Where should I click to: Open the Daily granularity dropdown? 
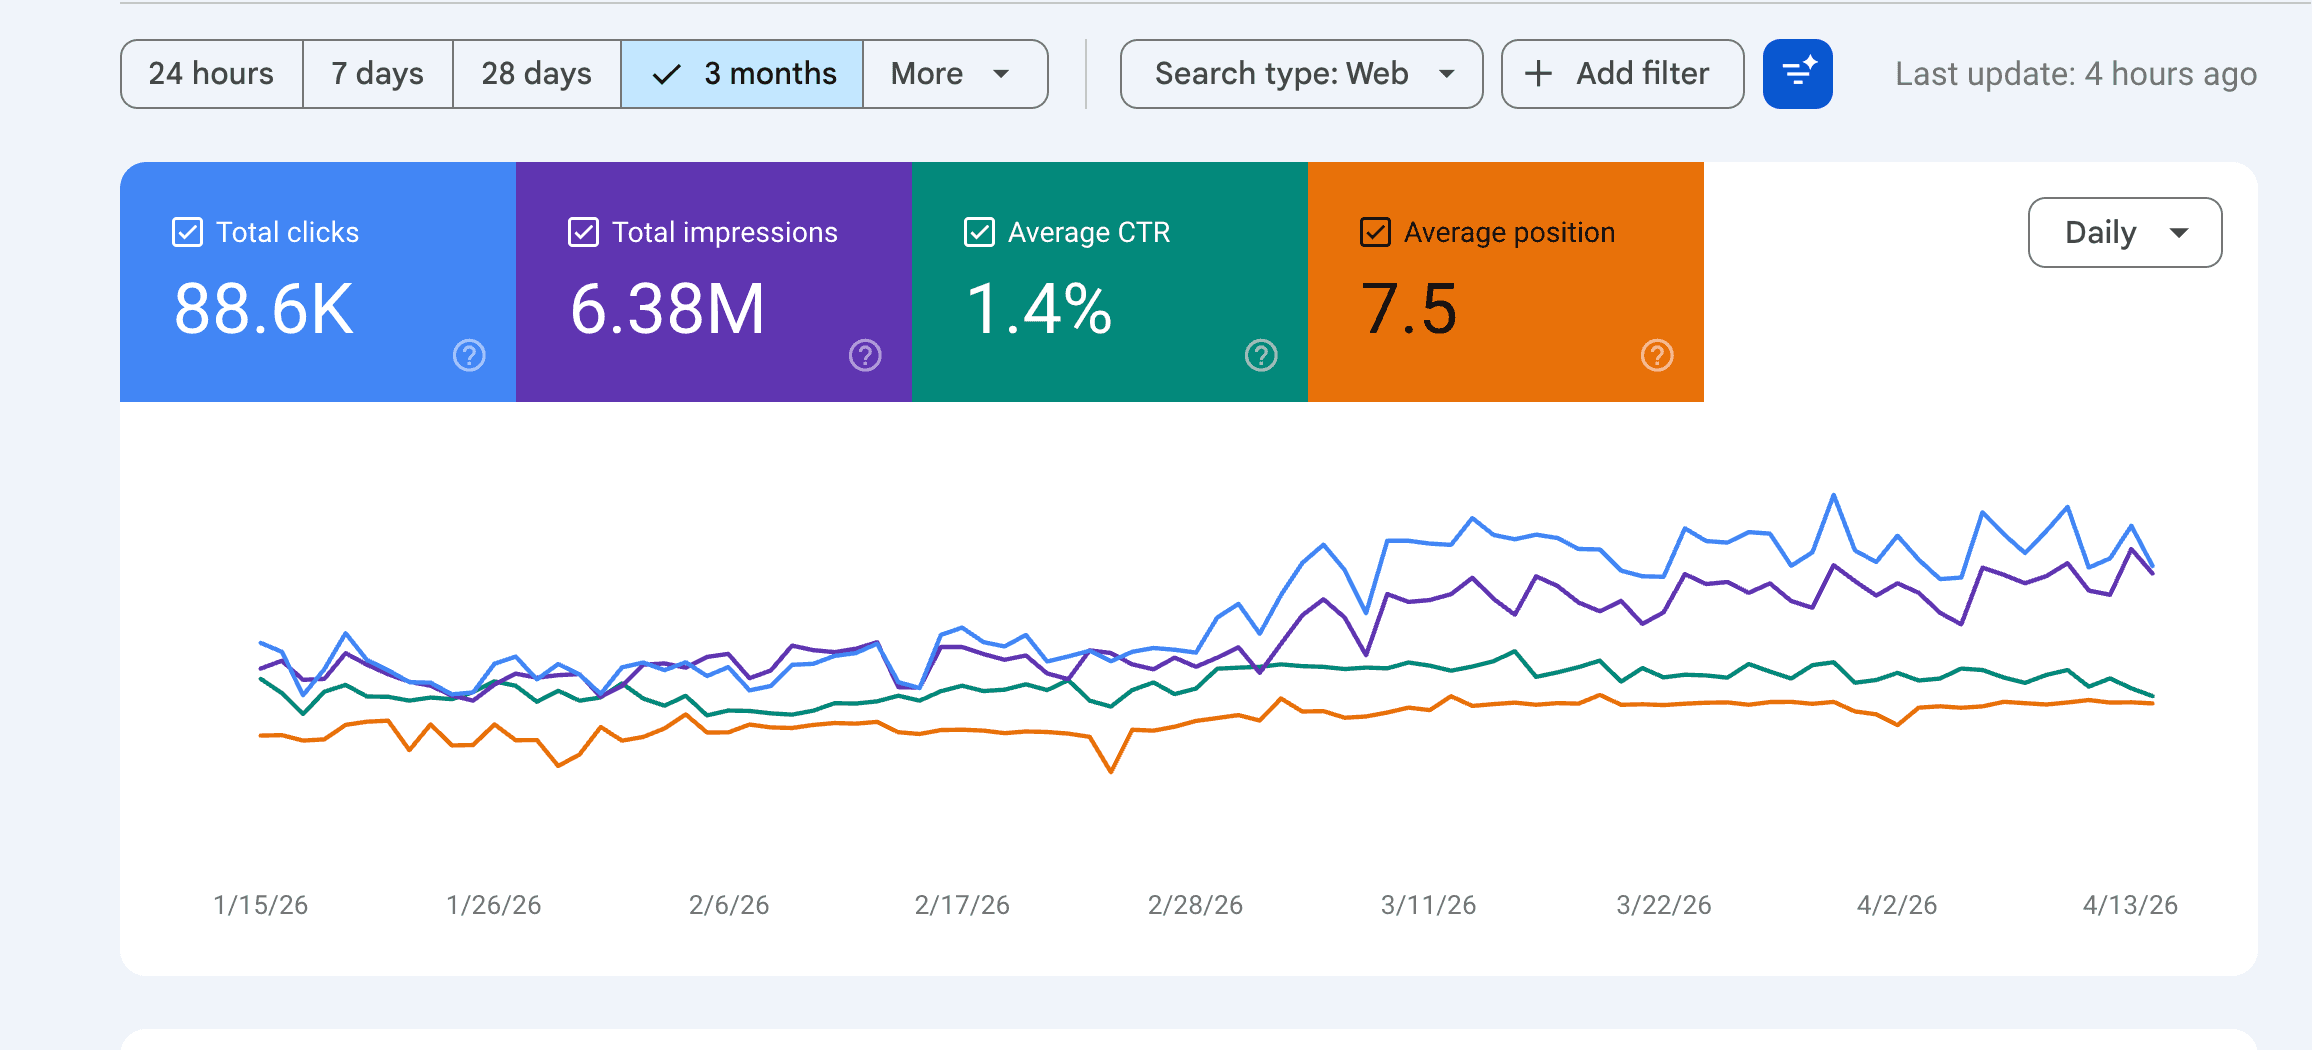(2125, 232)
